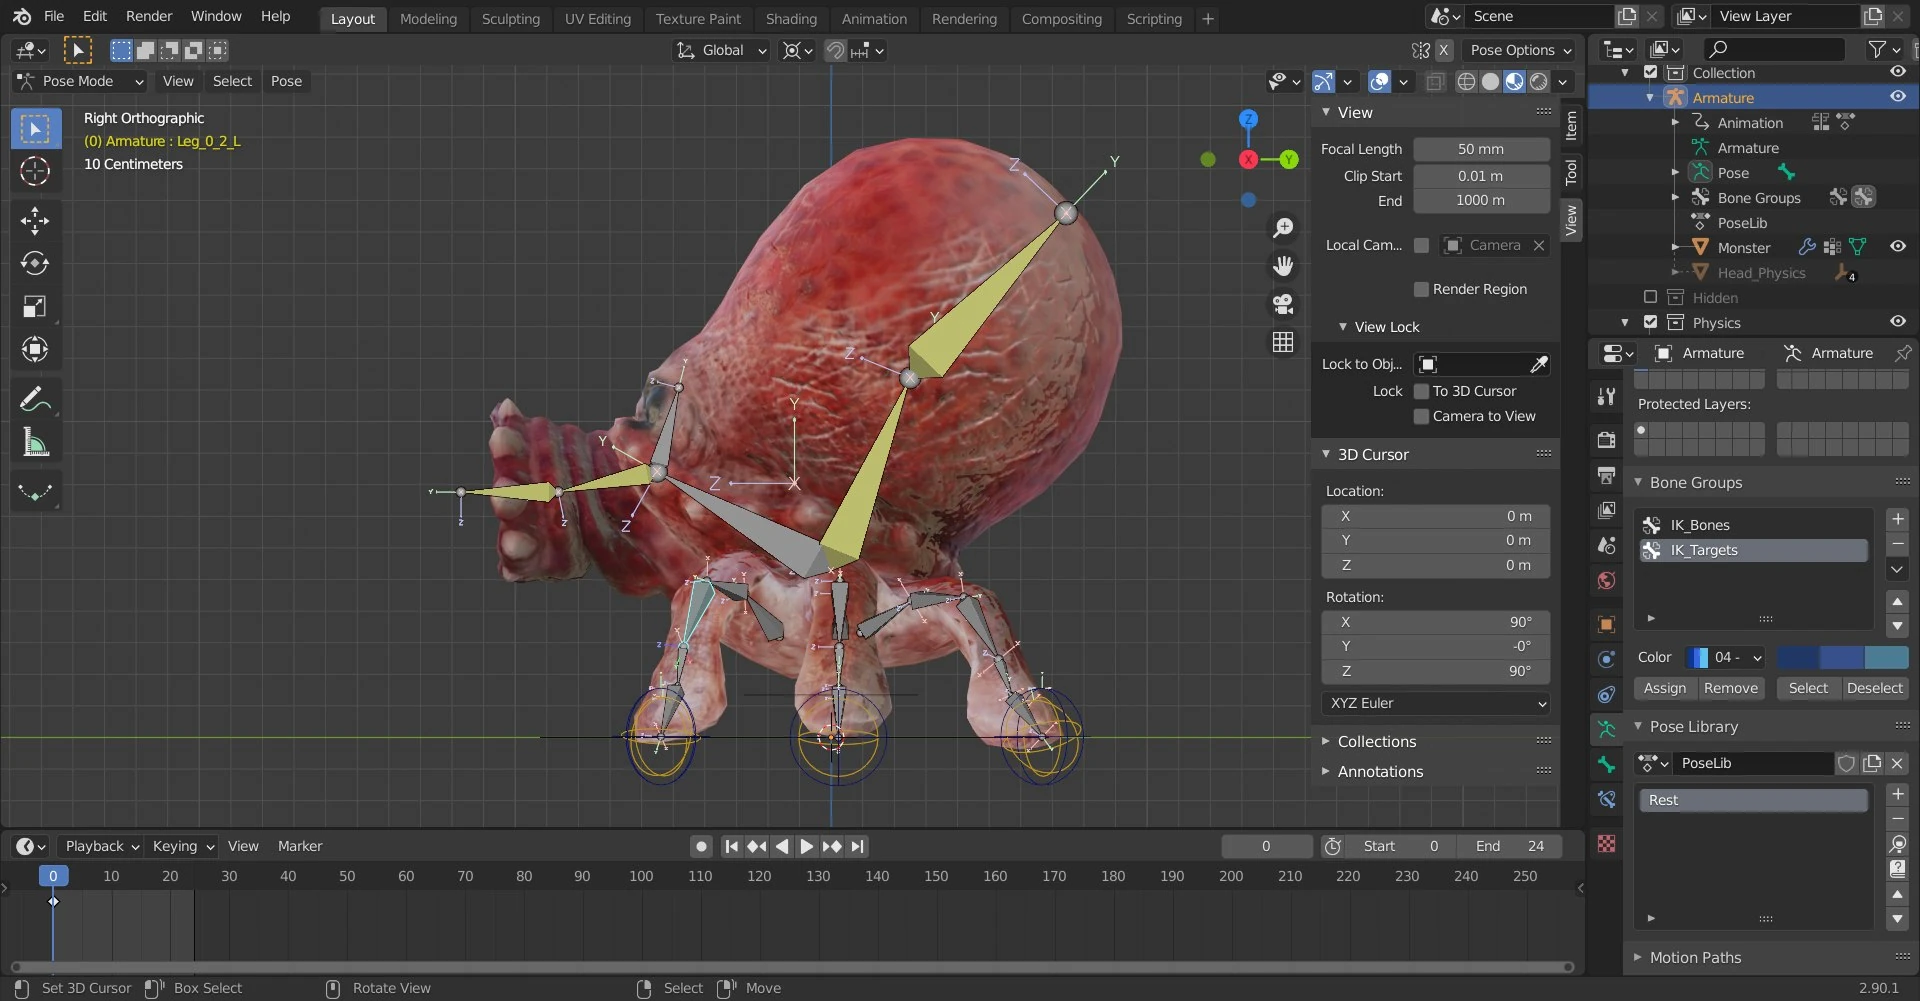Image resolution: width=1920 pixels, height=1001 pixels.
Task: Enable the Render Region checkbox
Action: click(x=1421, y=289)
